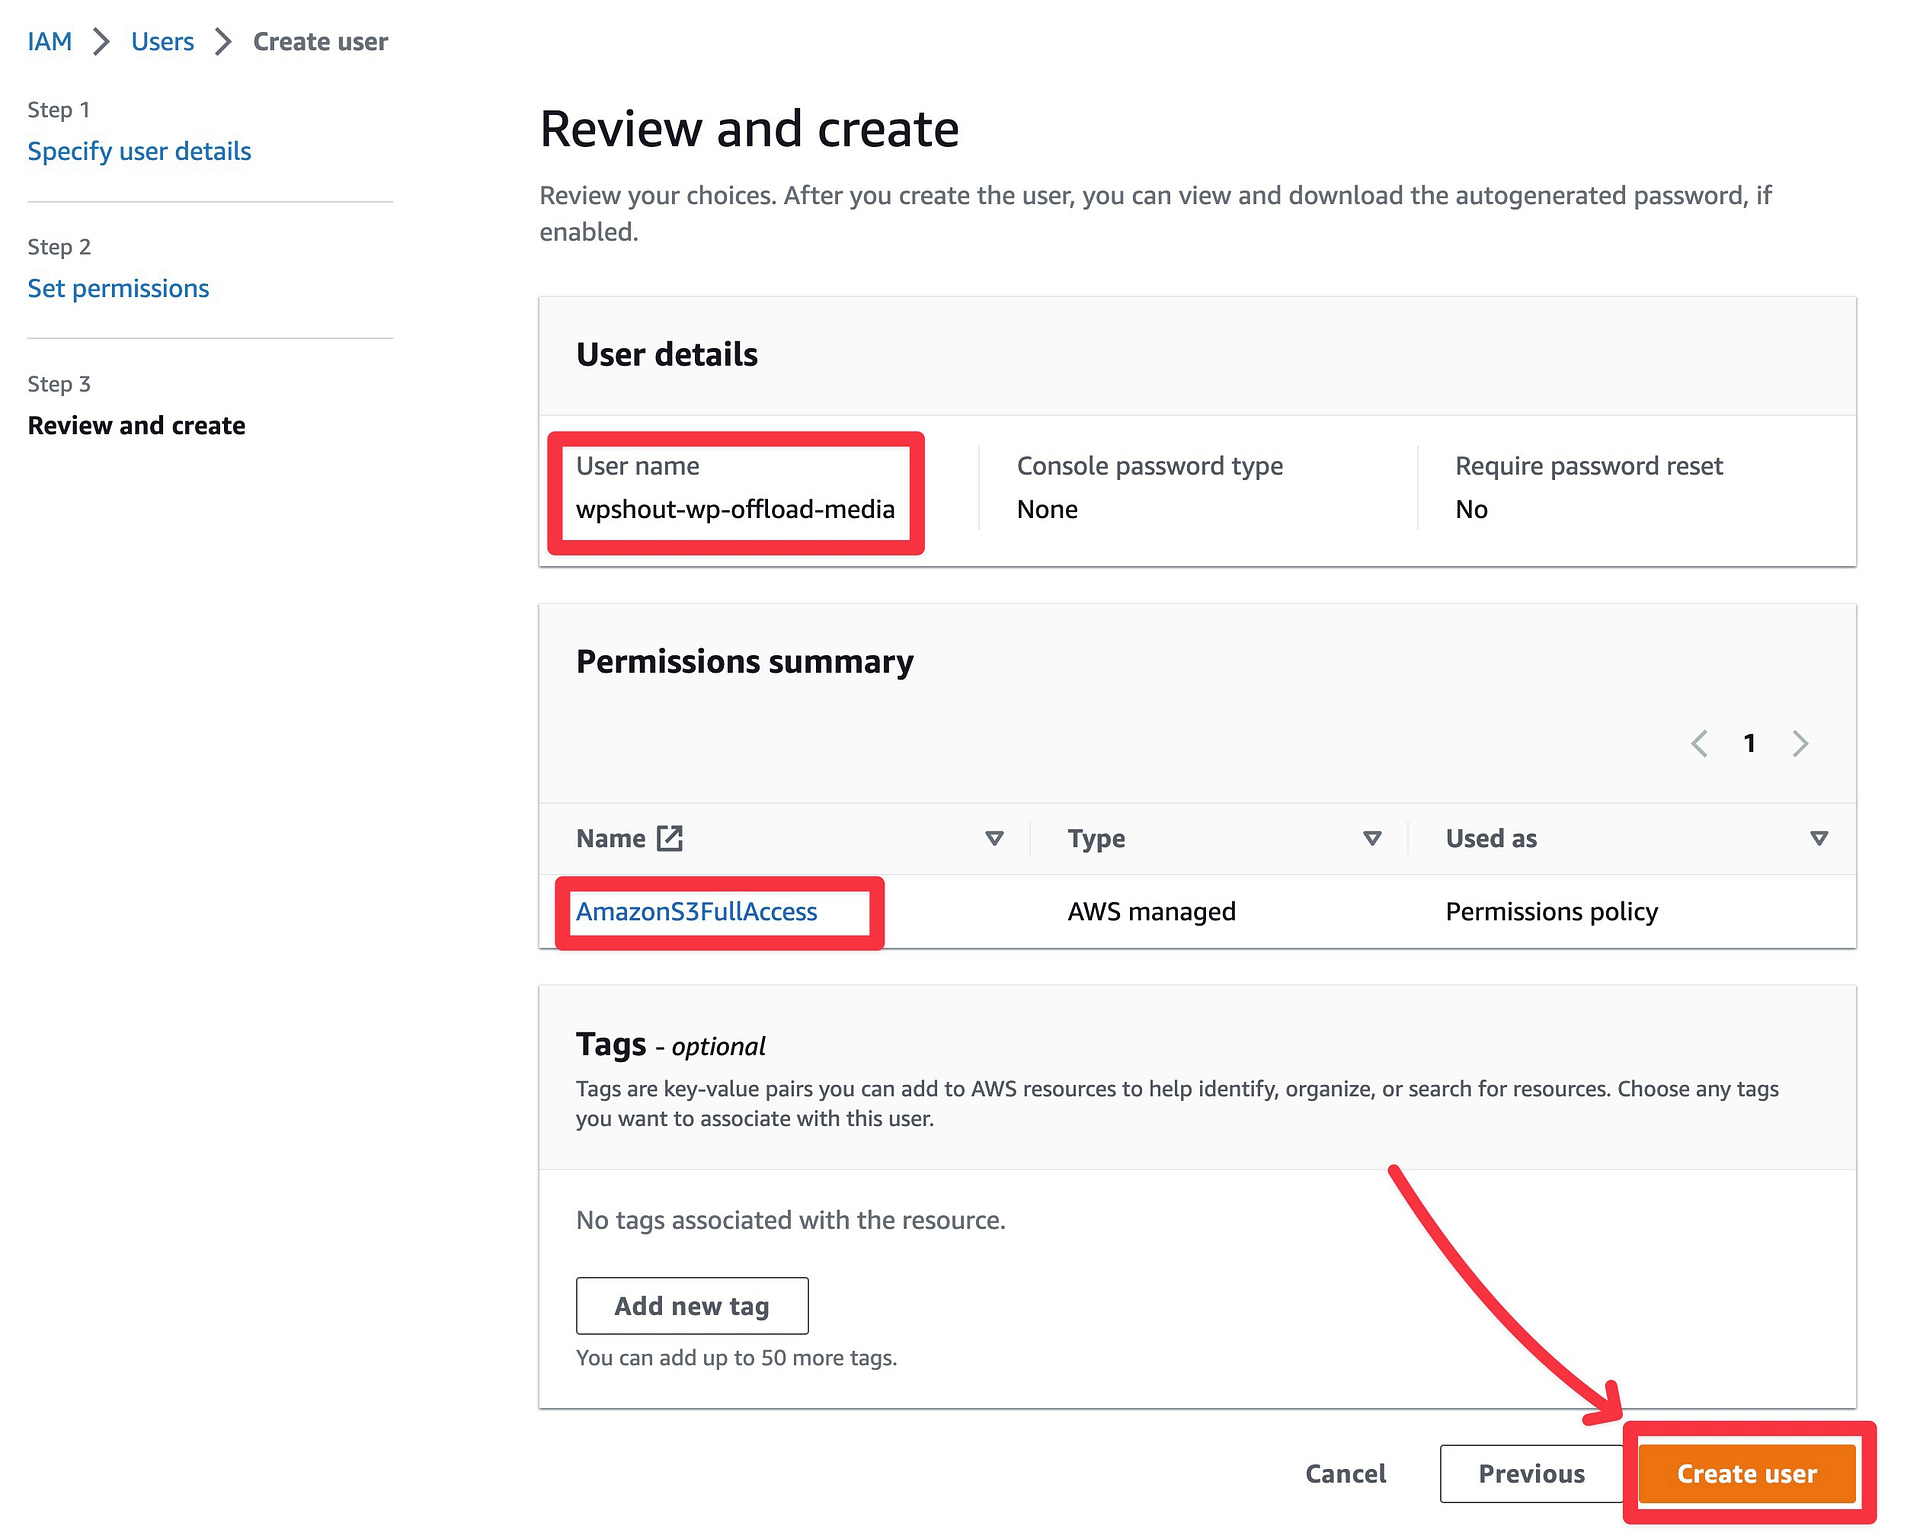Go to Step 2 Set permissions

(118, 288)
